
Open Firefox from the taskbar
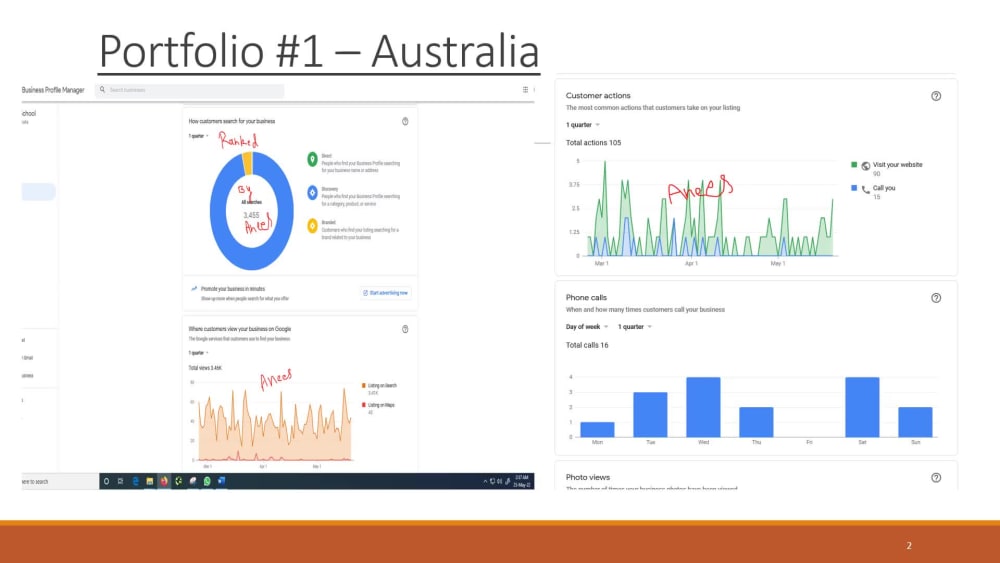point(164,481)
